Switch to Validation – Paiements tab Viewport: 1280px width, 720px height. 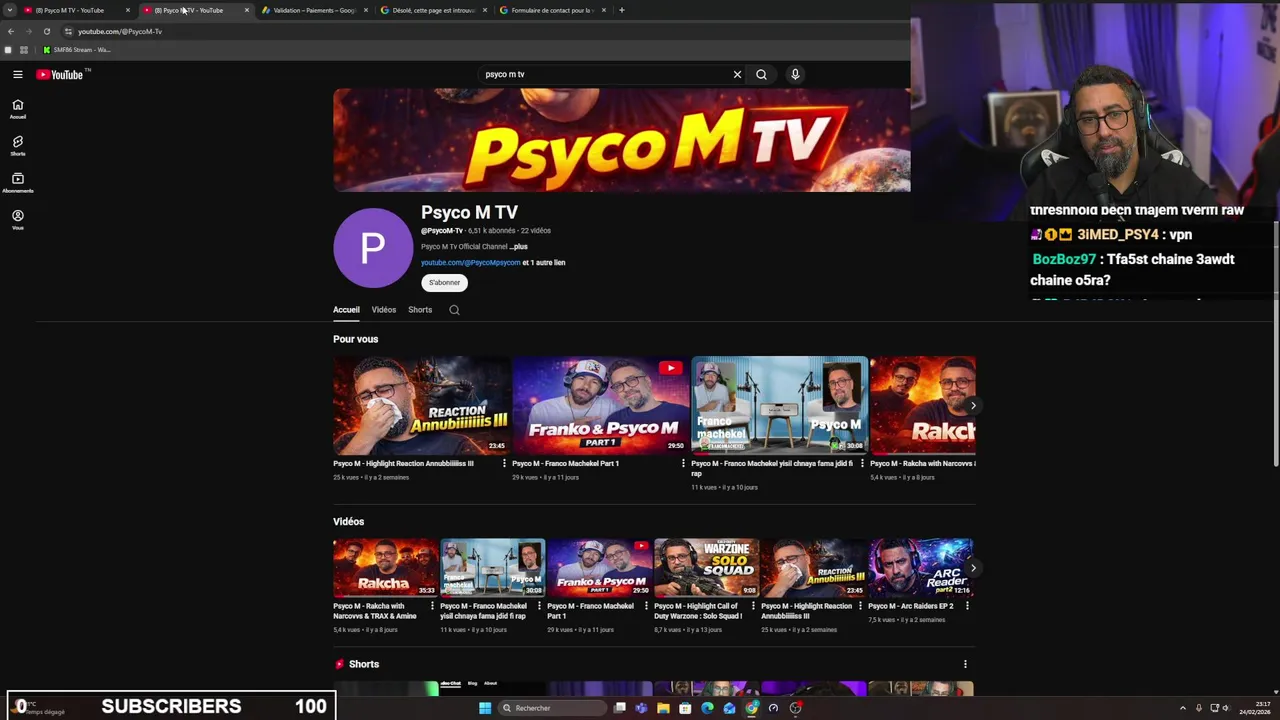click(x=315, y=10)
